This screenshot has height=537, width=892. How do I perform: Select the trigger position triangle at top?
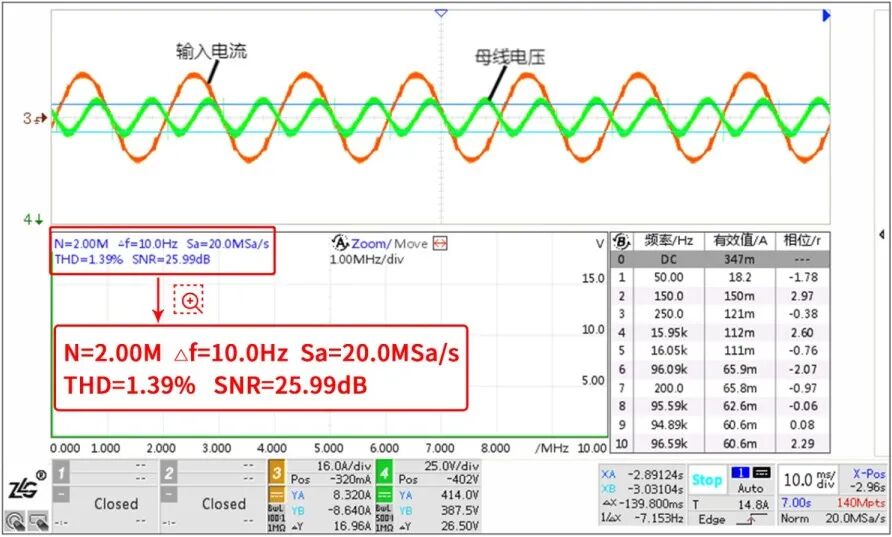pos(441,13)
